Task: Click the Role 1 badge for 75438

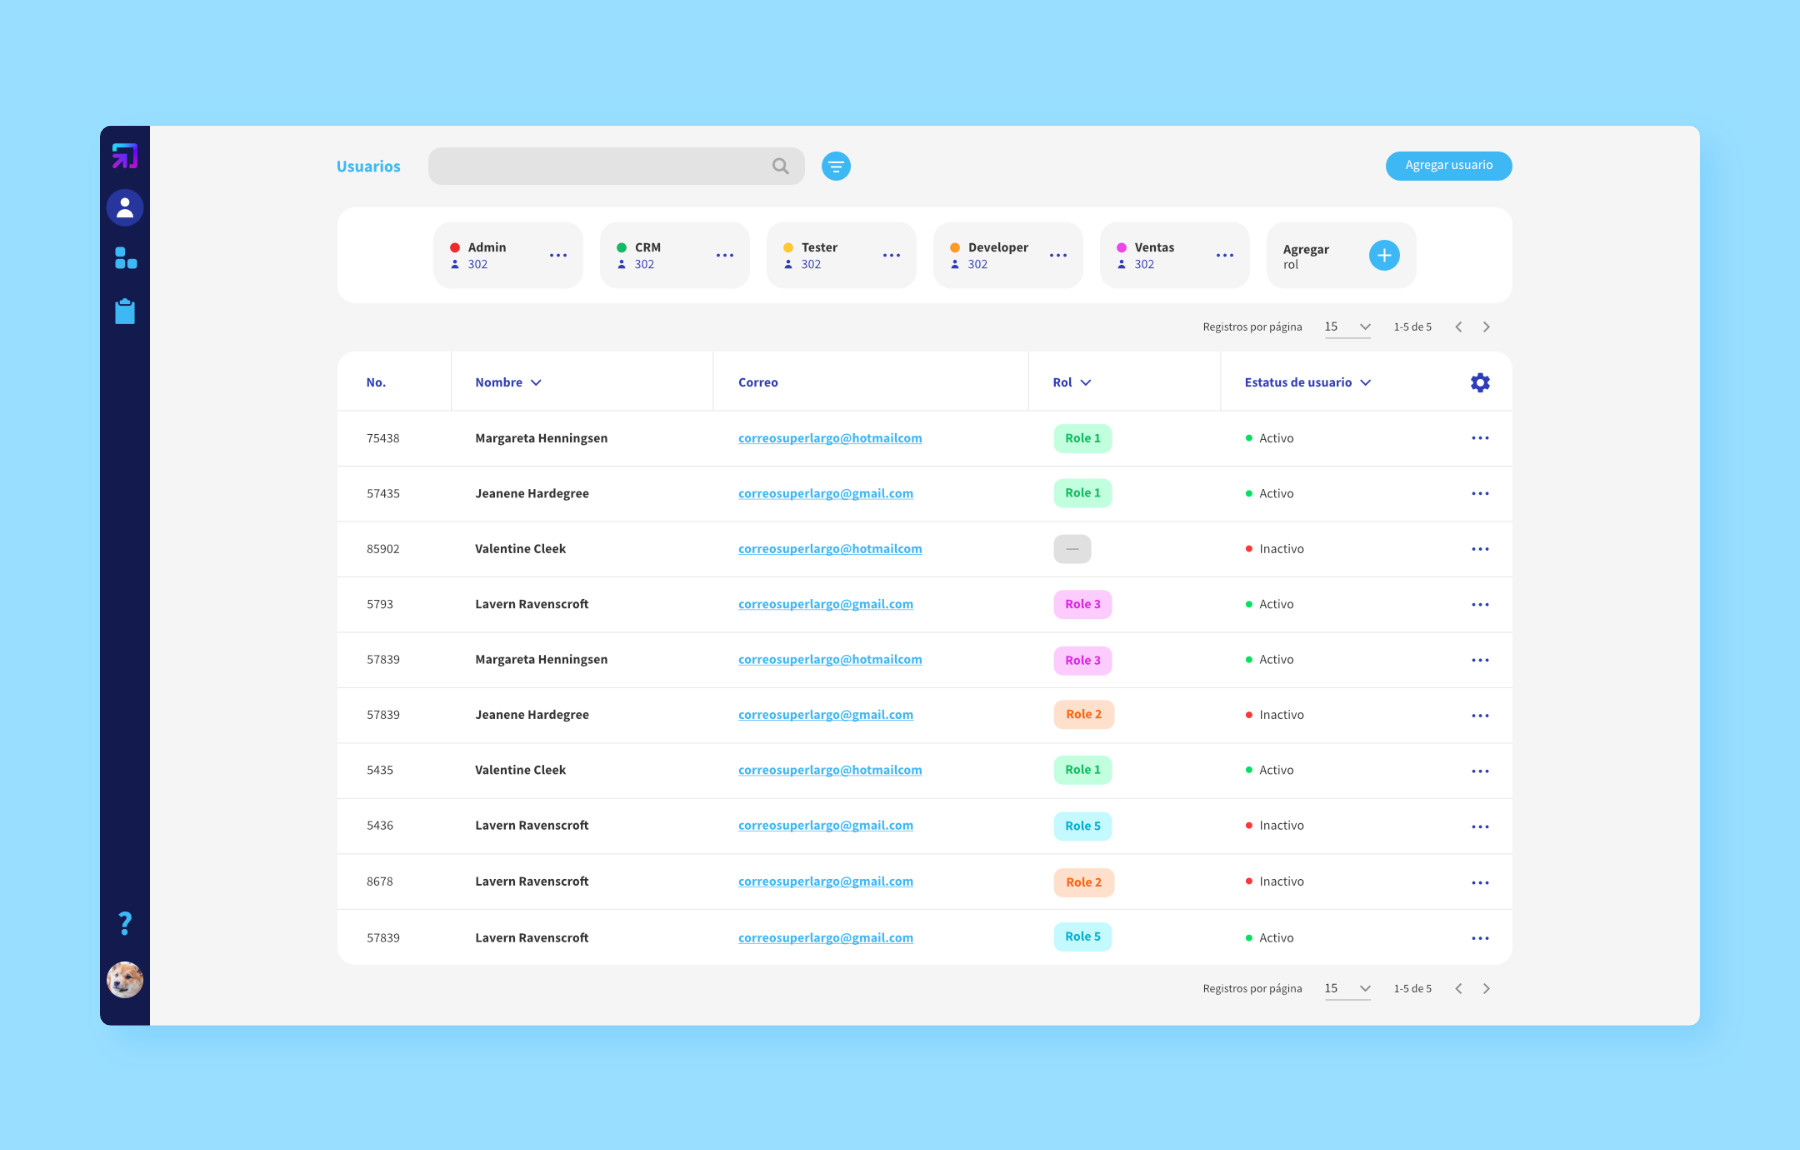Action: click(x=1083, y=438)
